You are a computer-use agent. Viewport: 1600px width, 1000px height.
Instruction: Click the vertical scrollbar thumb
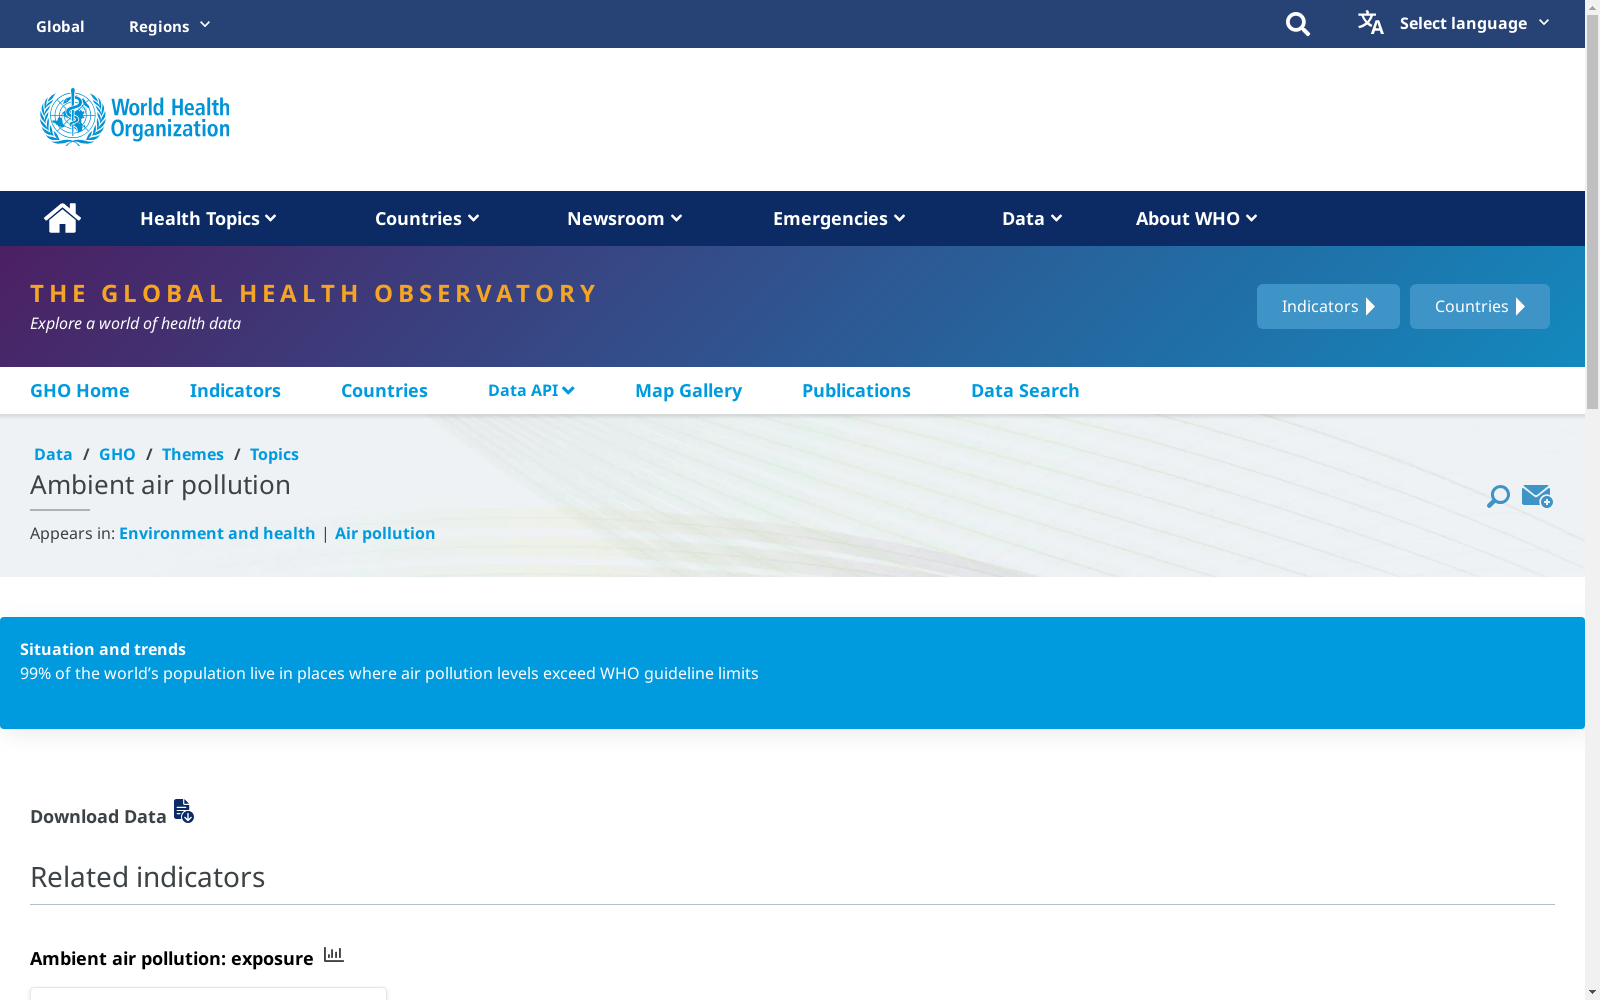pyautogui.click(x=1592, y=210)
